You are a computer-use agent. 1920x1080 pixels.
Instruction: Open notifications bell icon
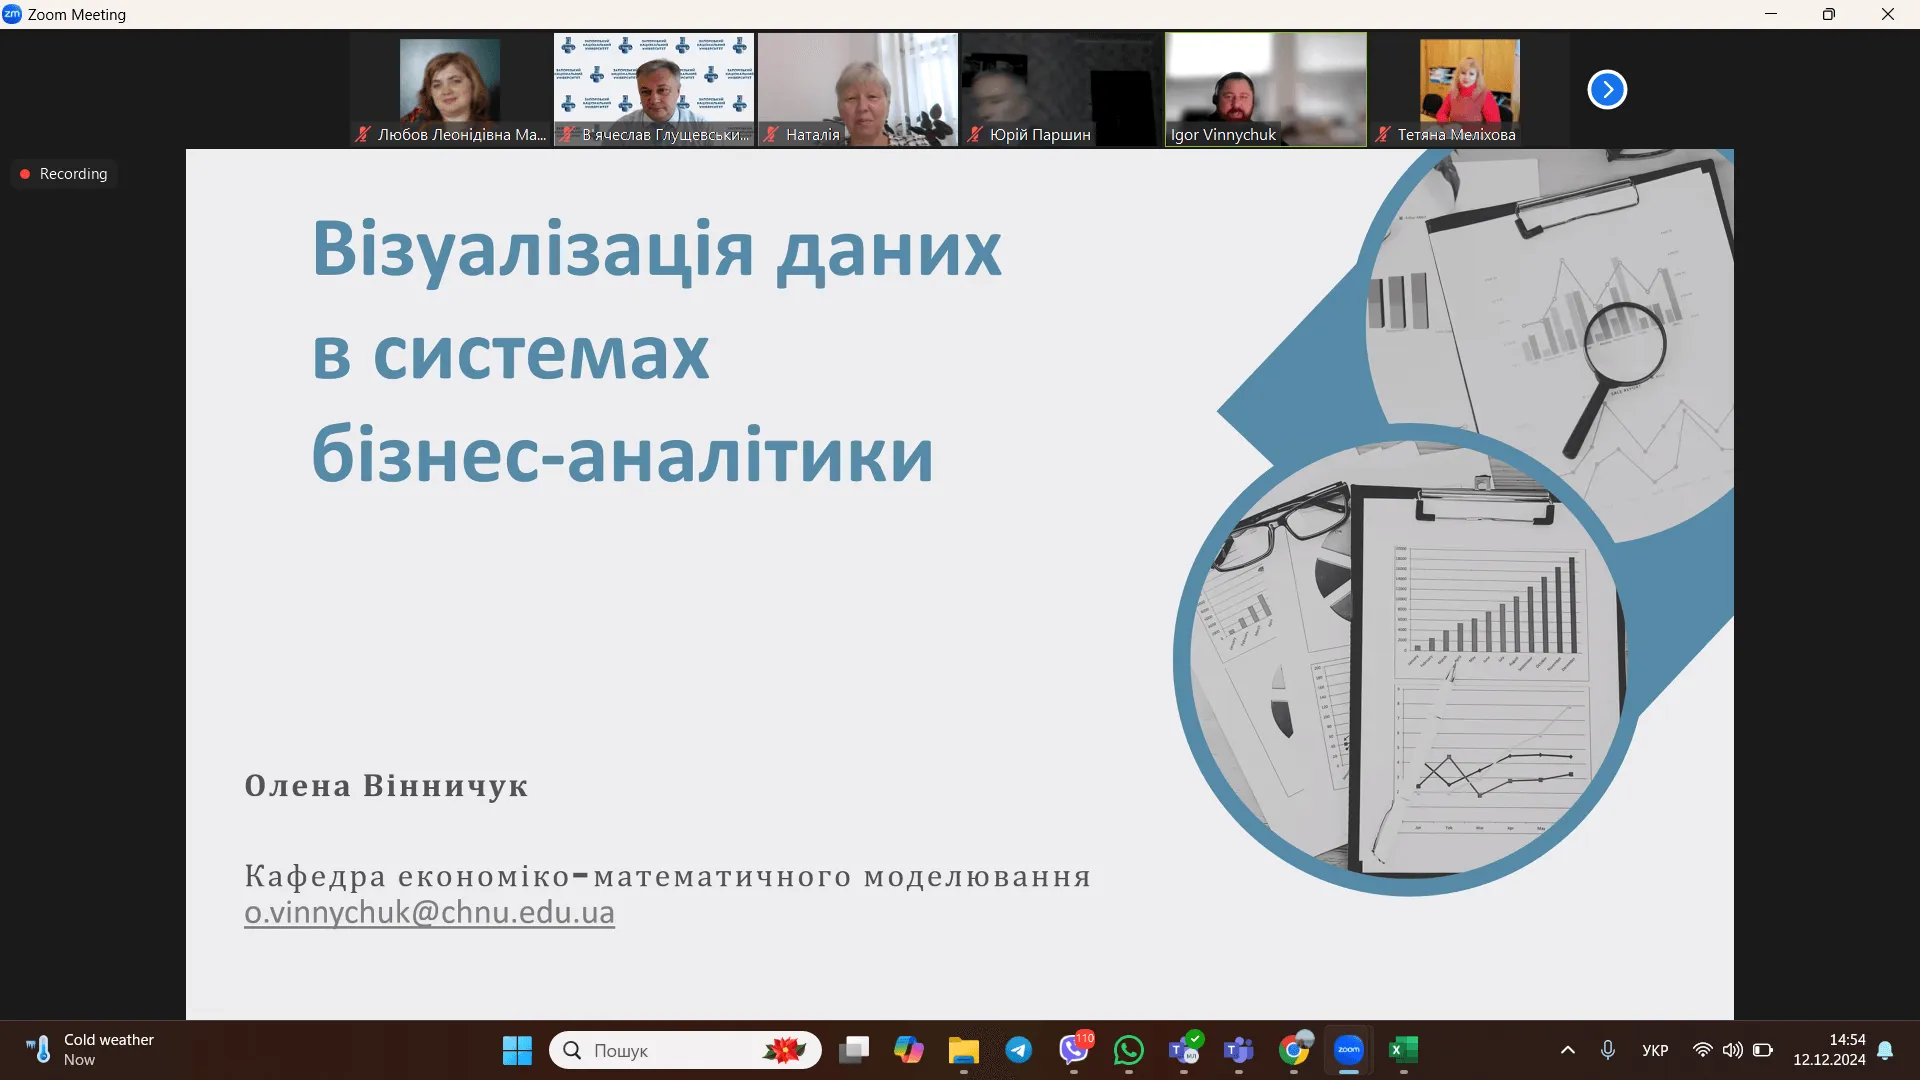pyautogui.click(x=1885, y=1050)
